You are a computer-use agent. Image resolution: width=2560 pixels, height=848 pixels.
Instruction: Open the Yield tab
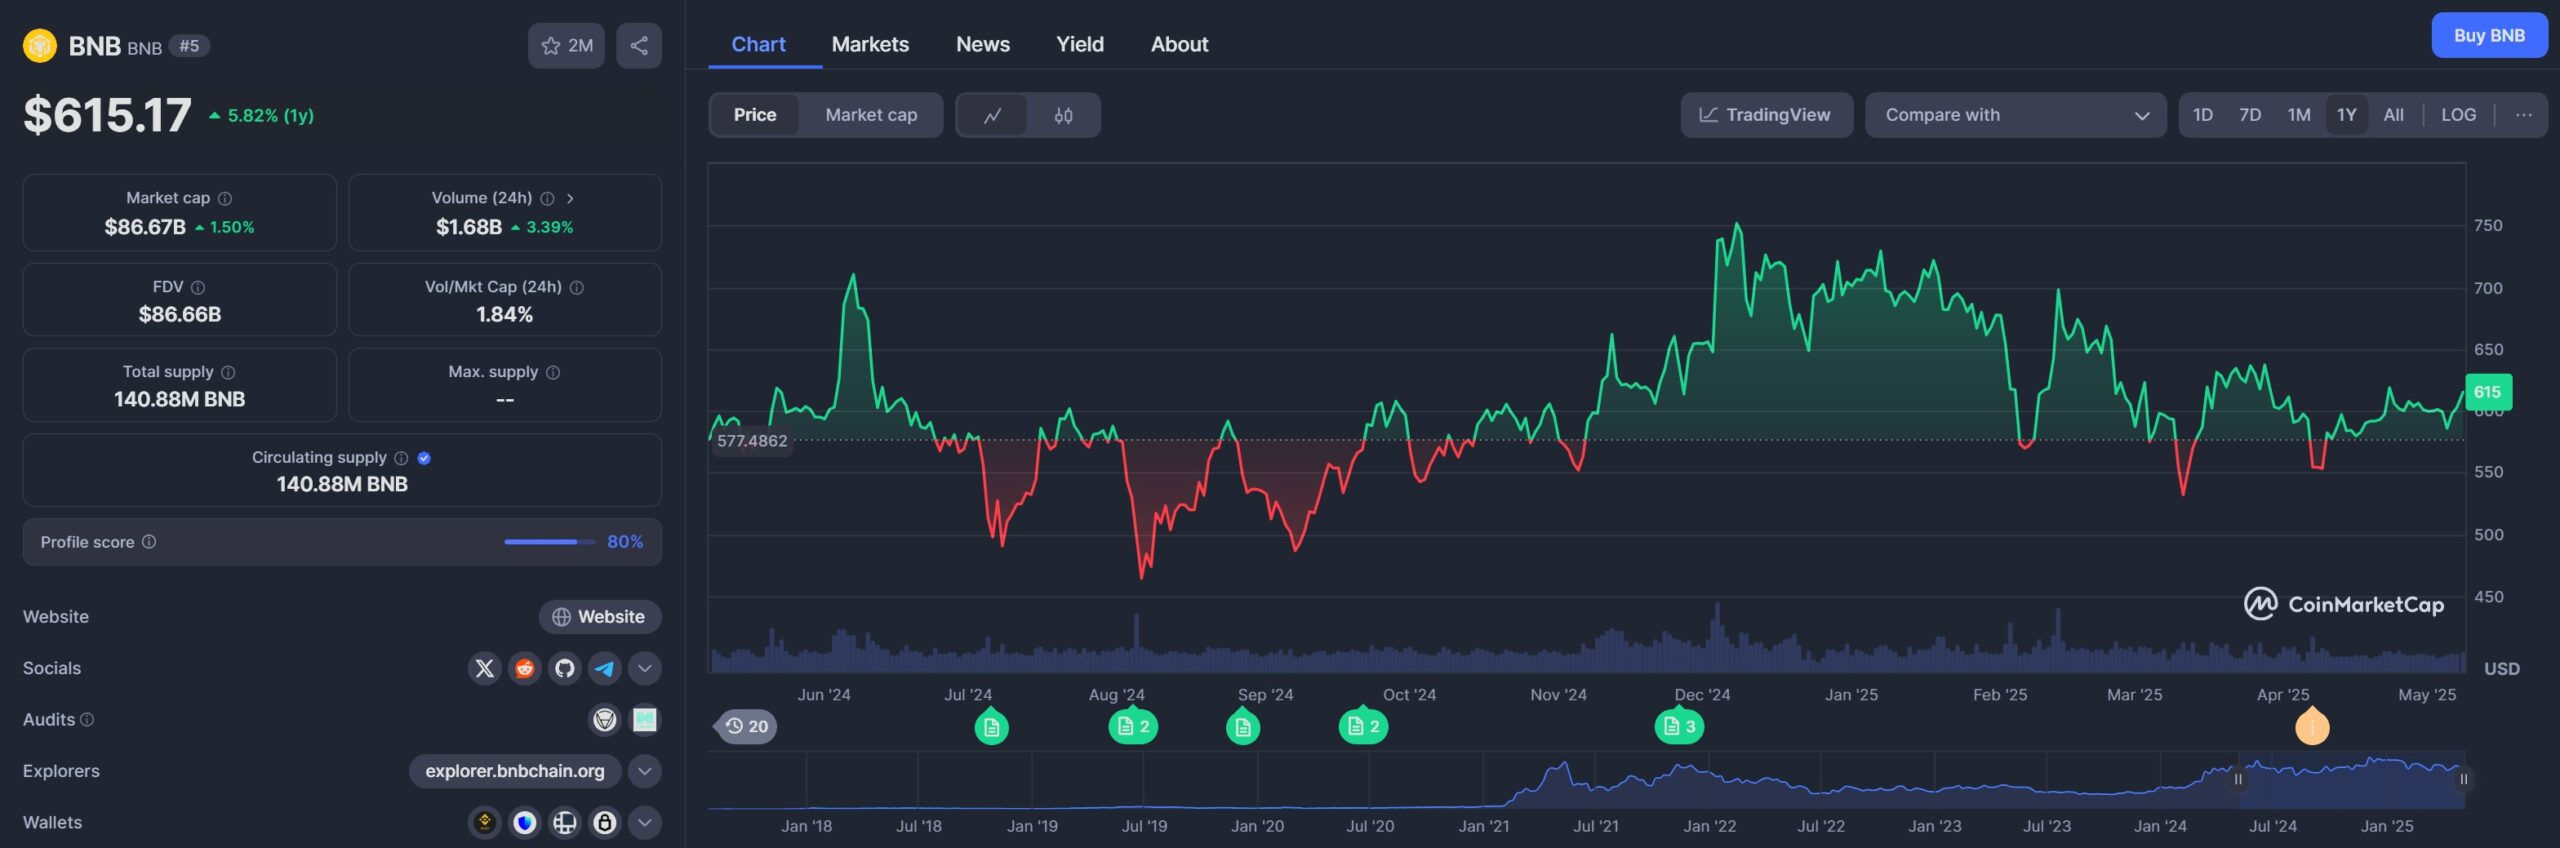1080,45
